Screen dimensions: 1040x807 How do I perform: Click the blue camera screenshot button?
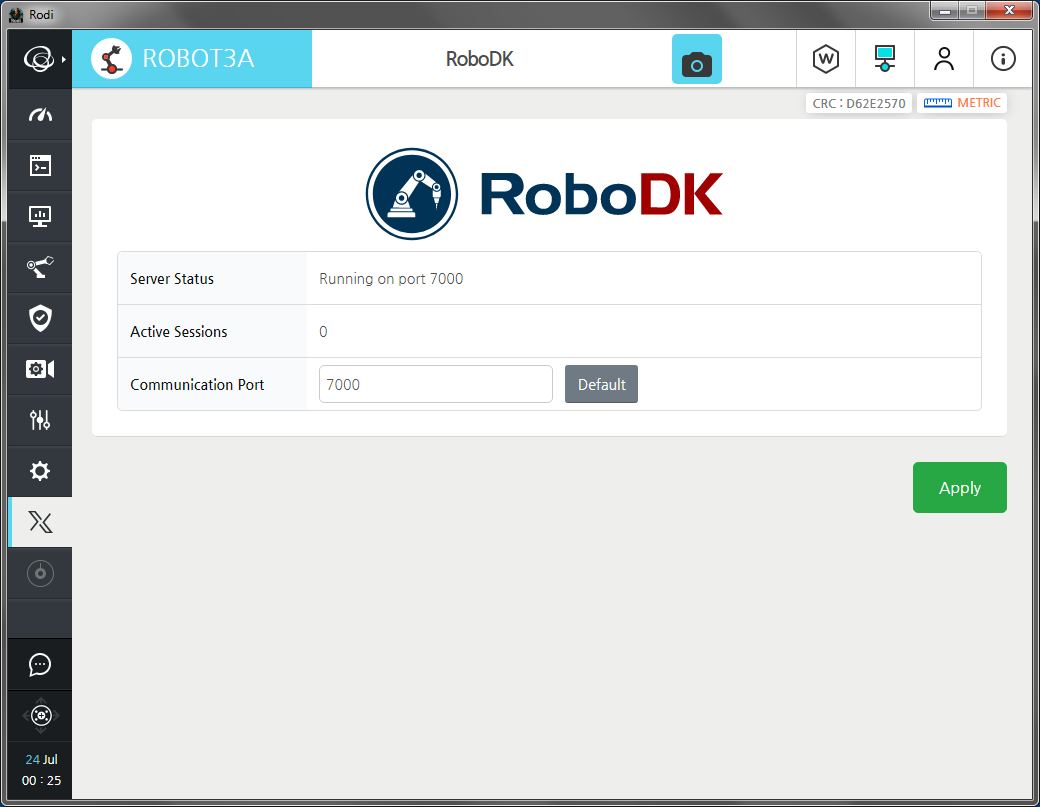(696, 60)
